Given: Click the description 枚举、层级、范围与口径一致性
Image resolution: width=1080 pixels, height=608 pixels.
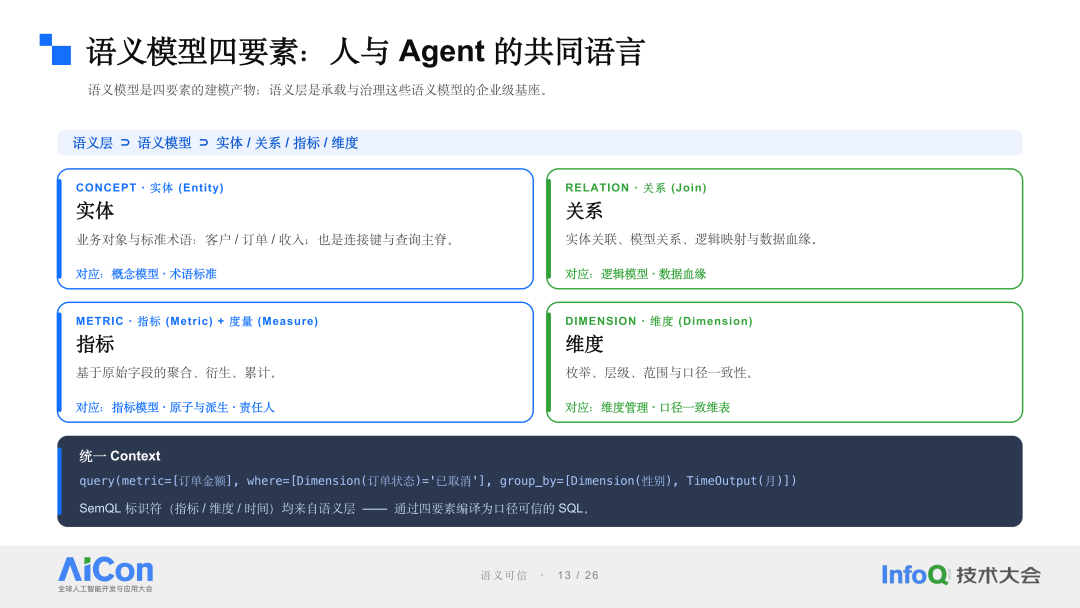Looking at the screenshot, I should point(662,373).
